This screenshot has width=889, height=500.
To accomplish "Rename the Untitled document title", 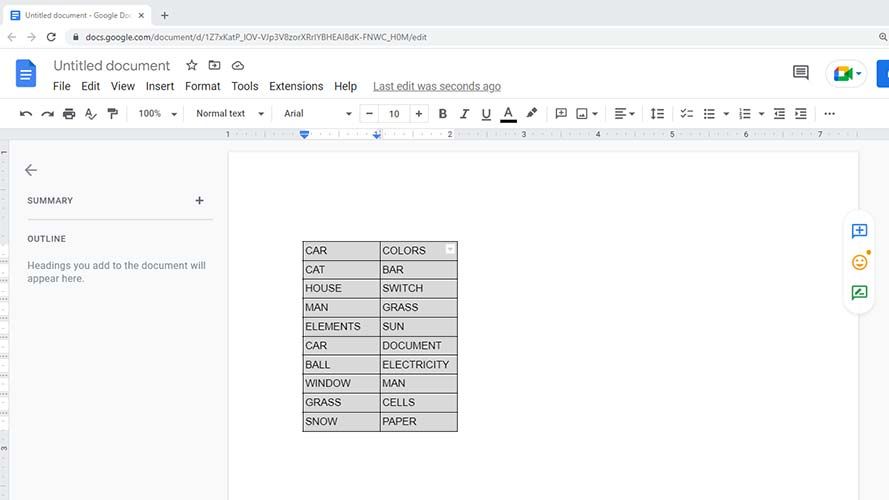I will pos(112,66).
